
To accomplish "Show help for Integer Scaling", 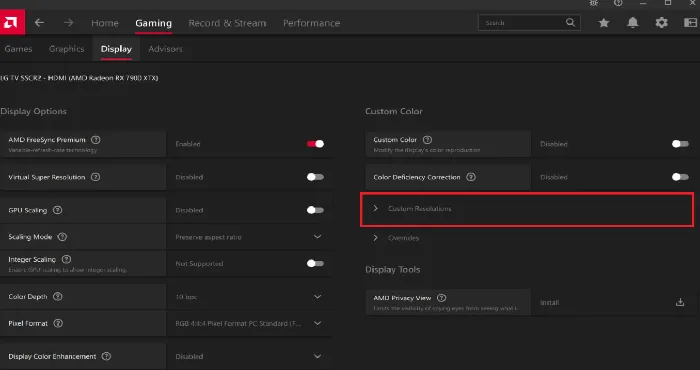I will (x=66, y=259).
